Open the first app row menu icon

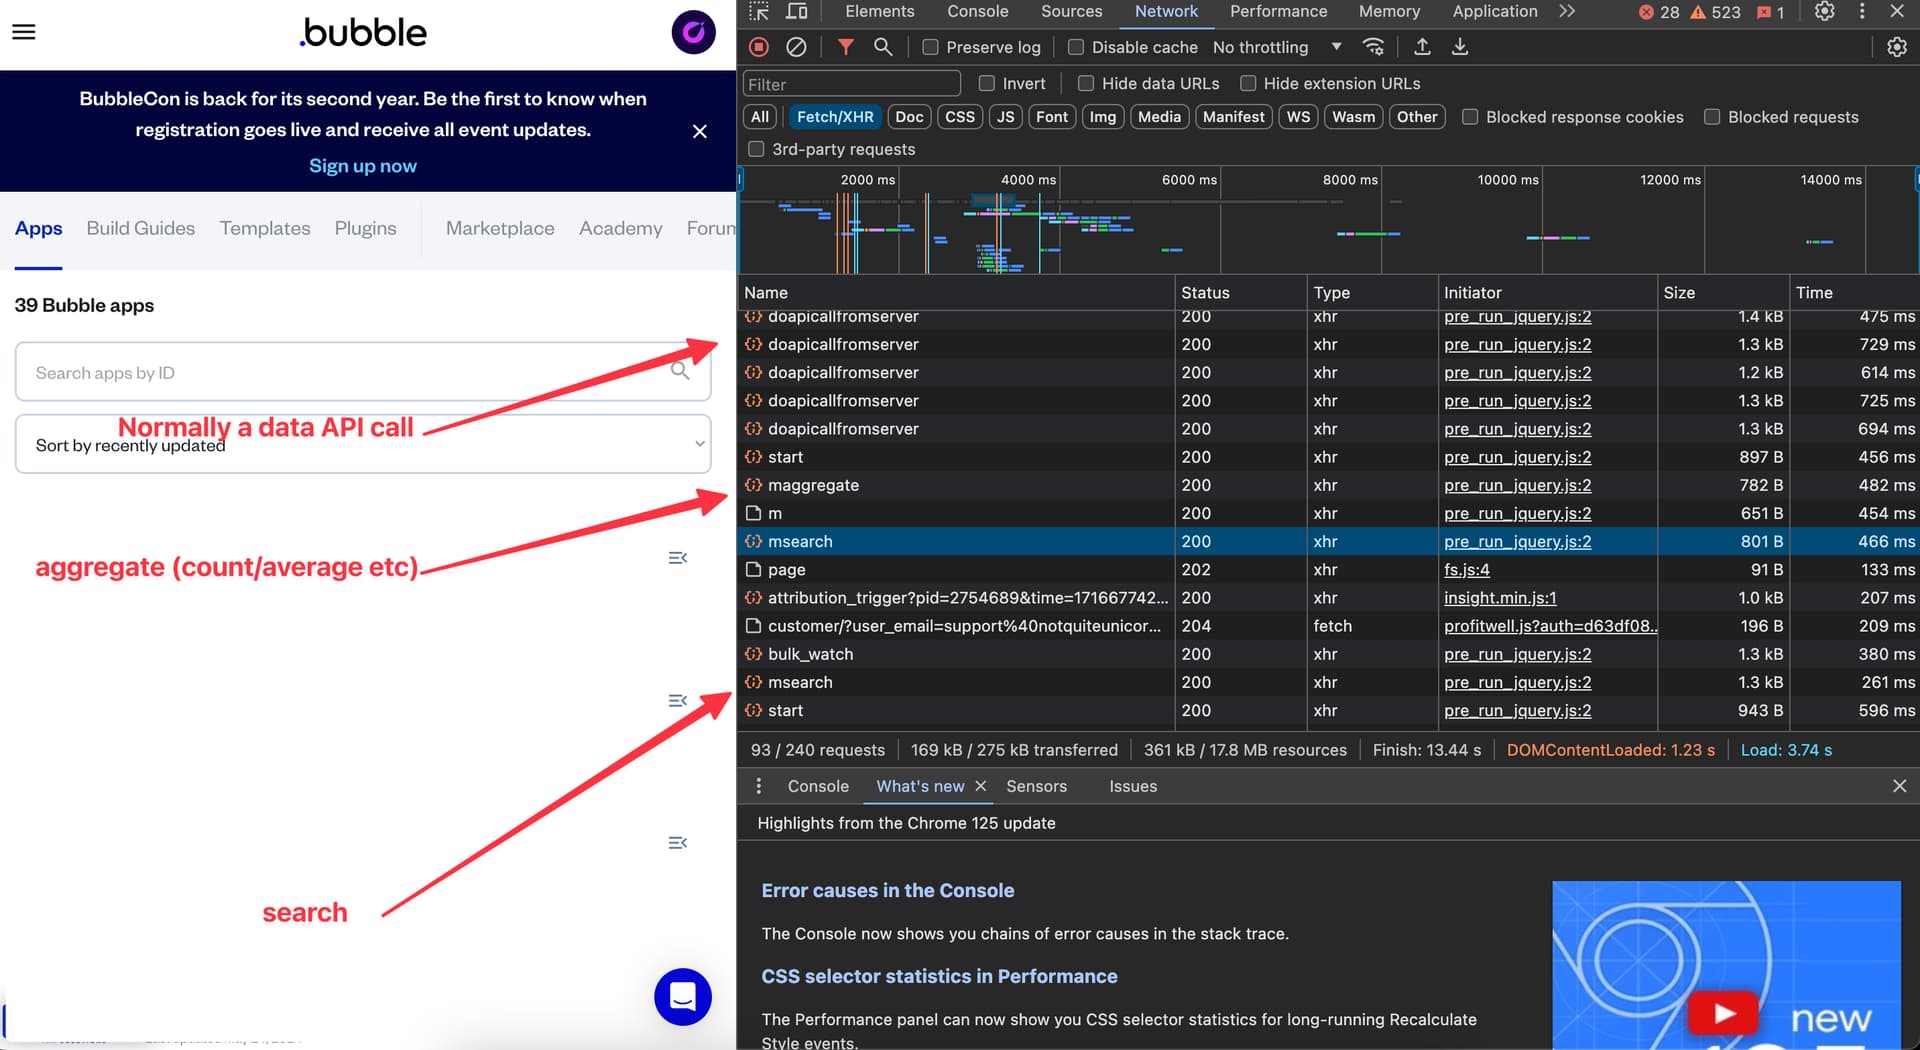tap(678, 558)
